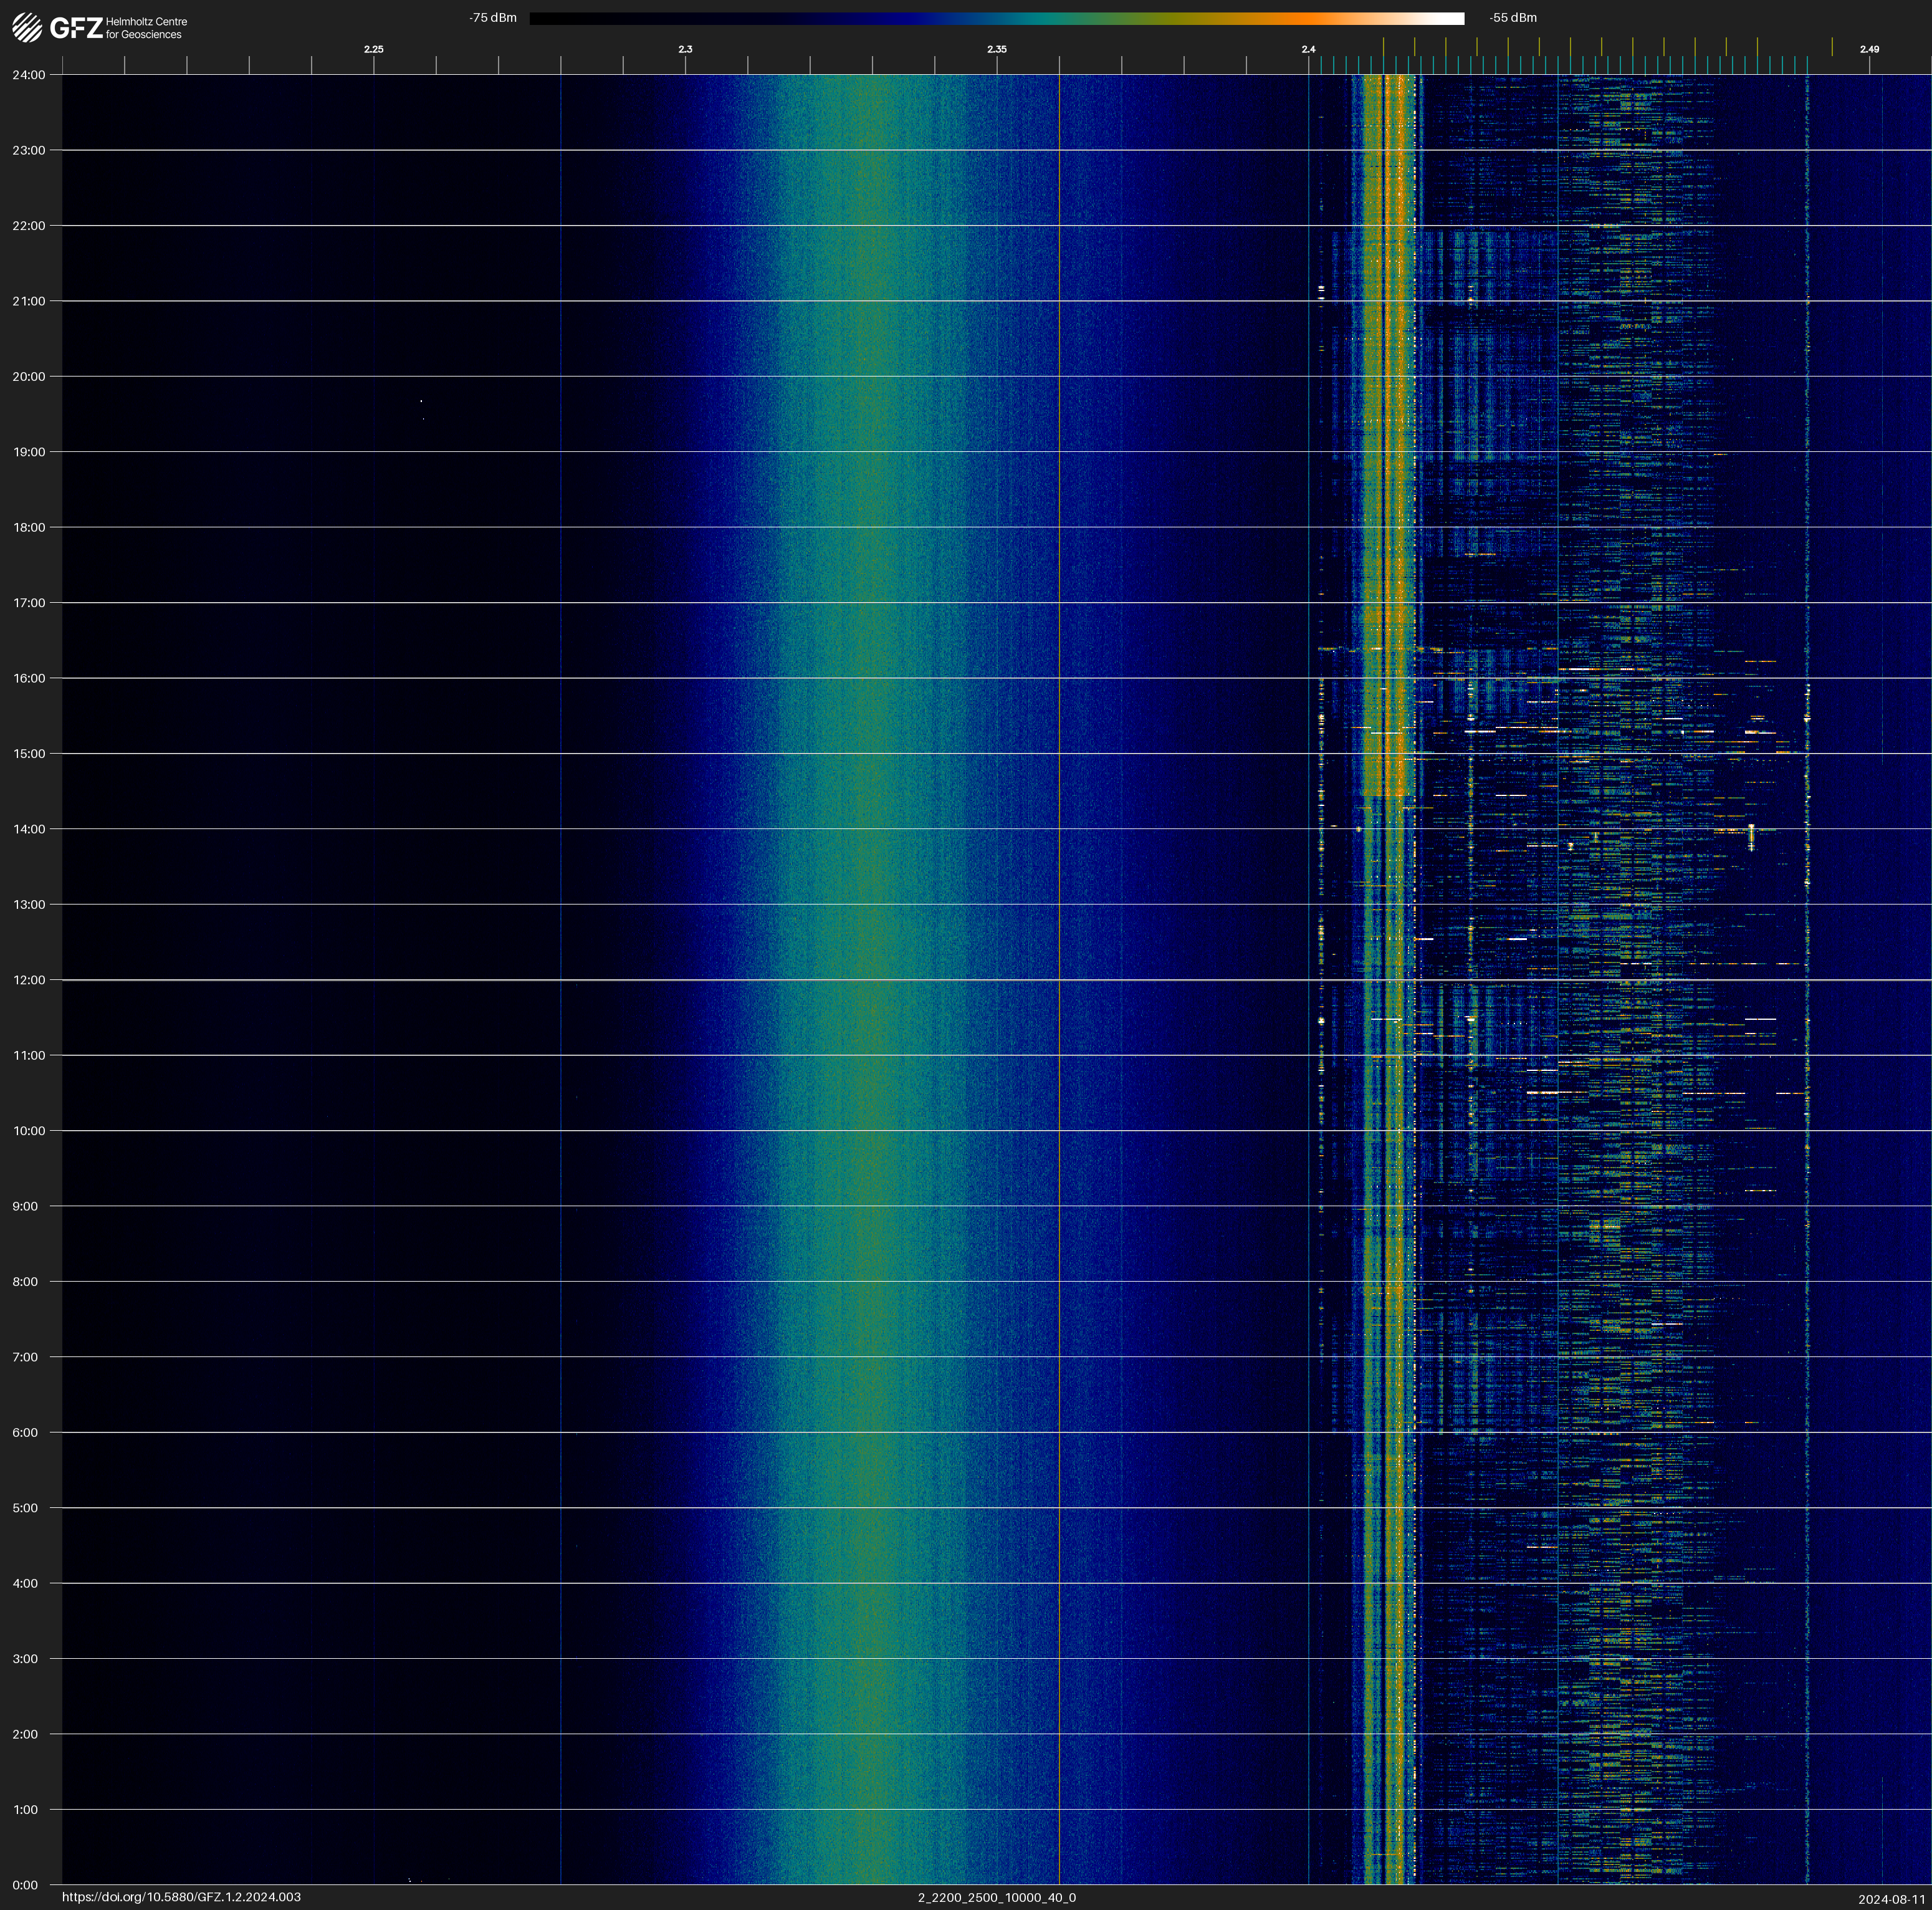
Task: Open the doi.org GFZ dataset link
Action: click(181, 1897)
